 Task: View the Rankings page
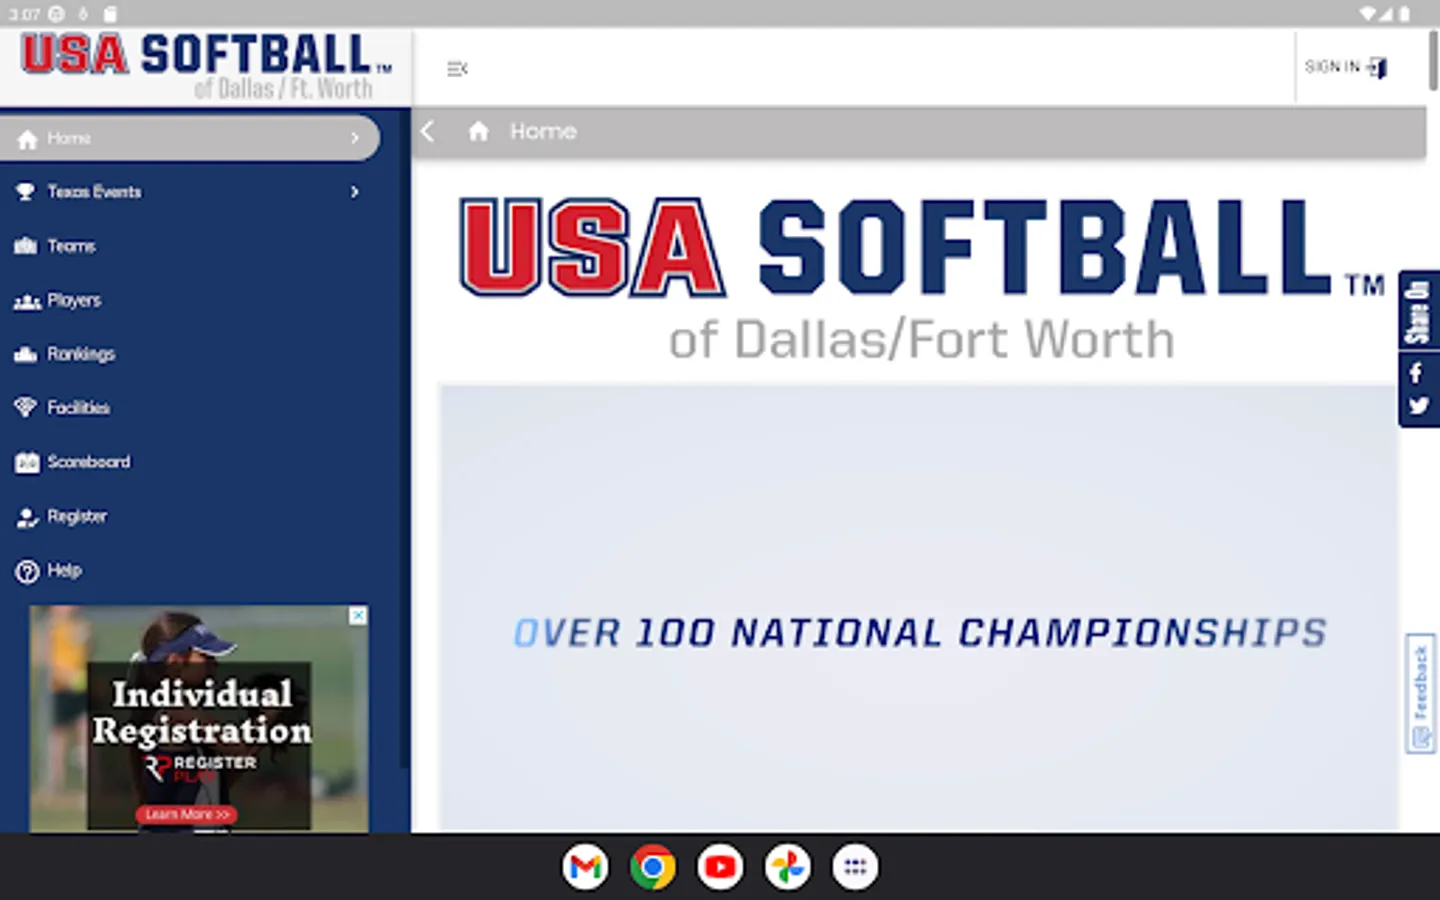tap(189, 354)
